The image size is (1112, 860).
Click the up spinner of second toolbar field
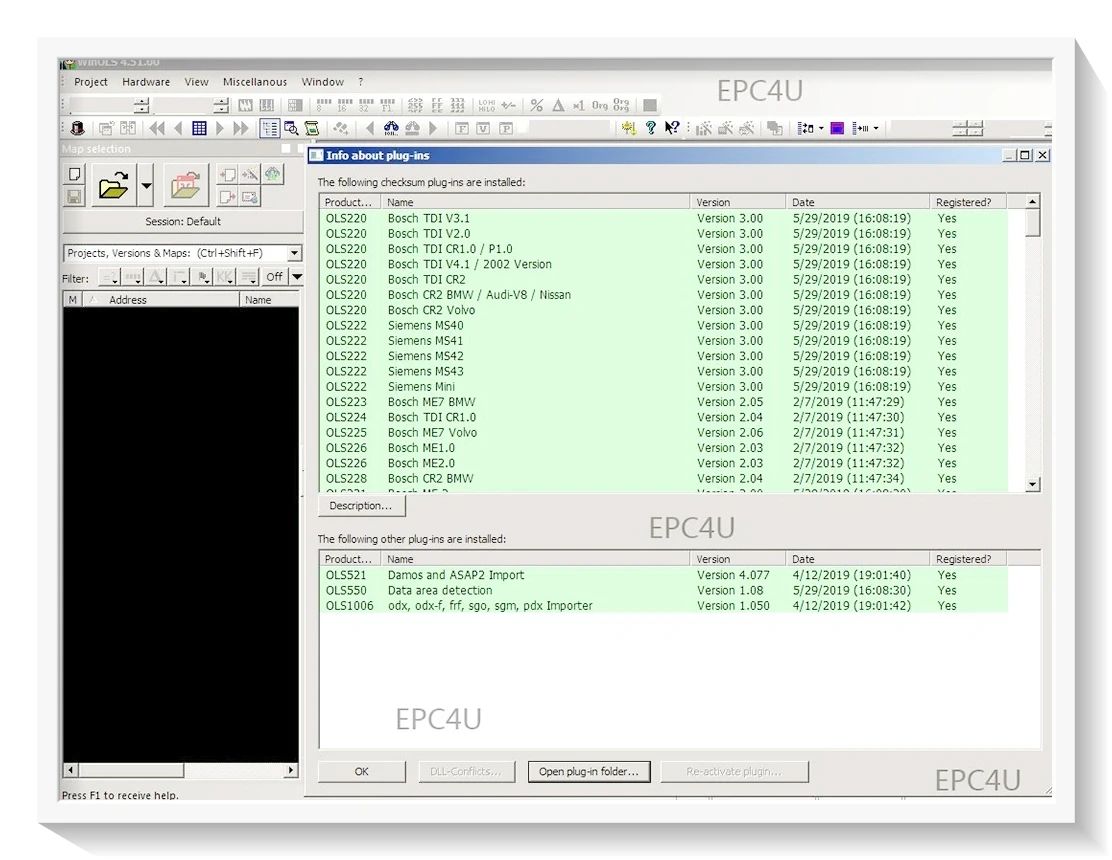click(x=221, y=101)
